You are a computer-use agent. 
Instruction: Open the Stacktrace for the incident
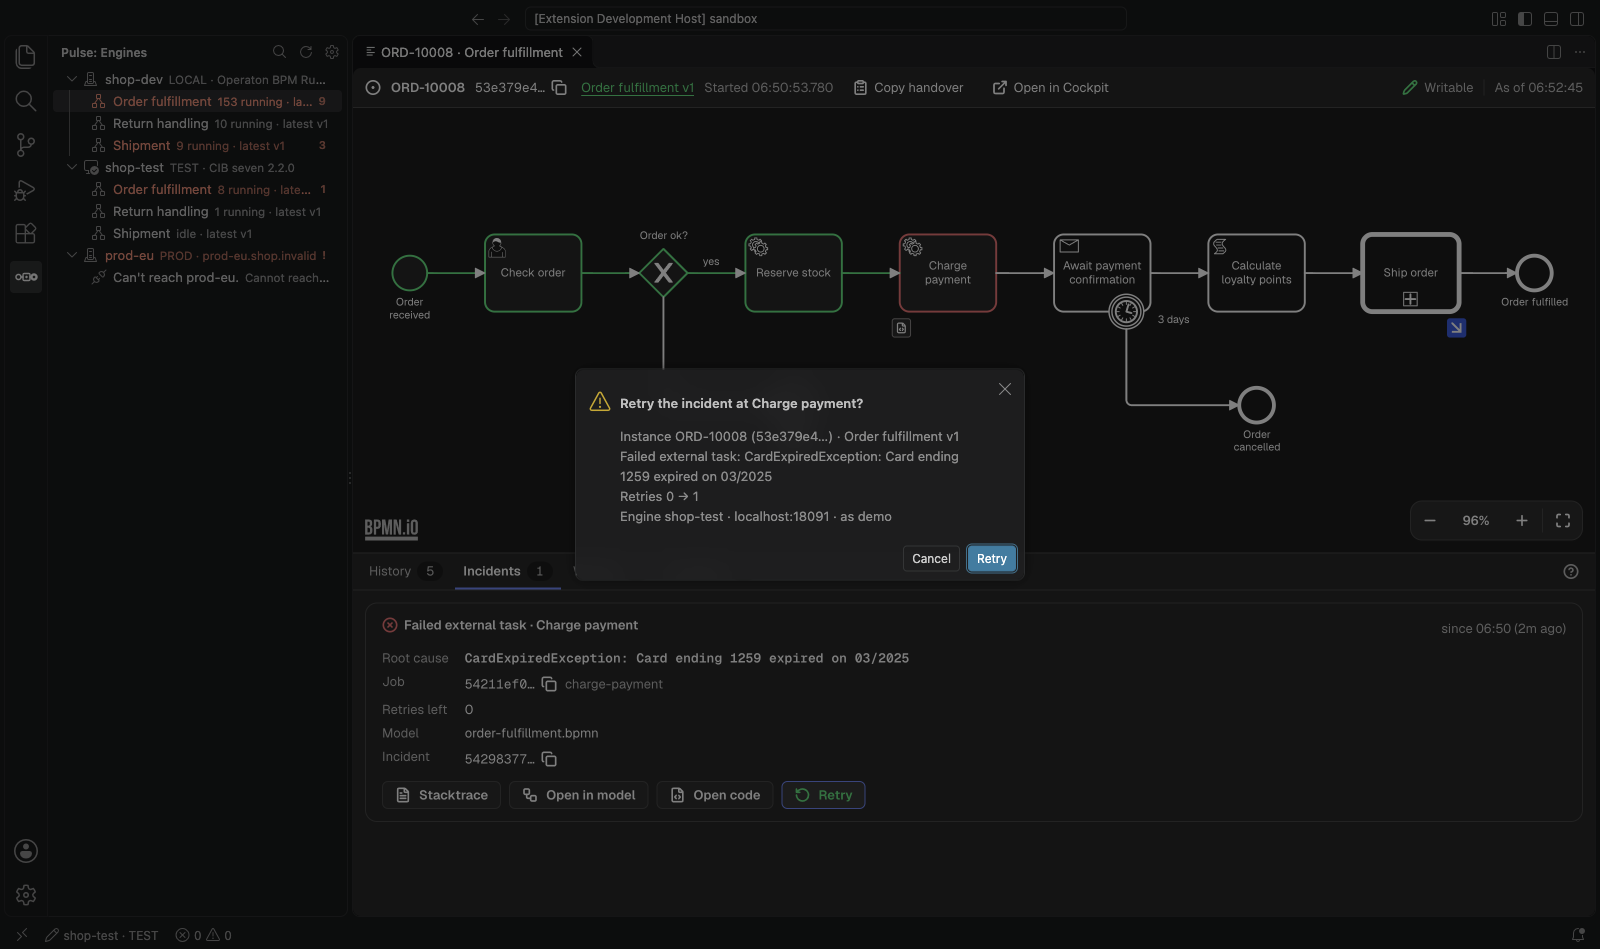441,796
